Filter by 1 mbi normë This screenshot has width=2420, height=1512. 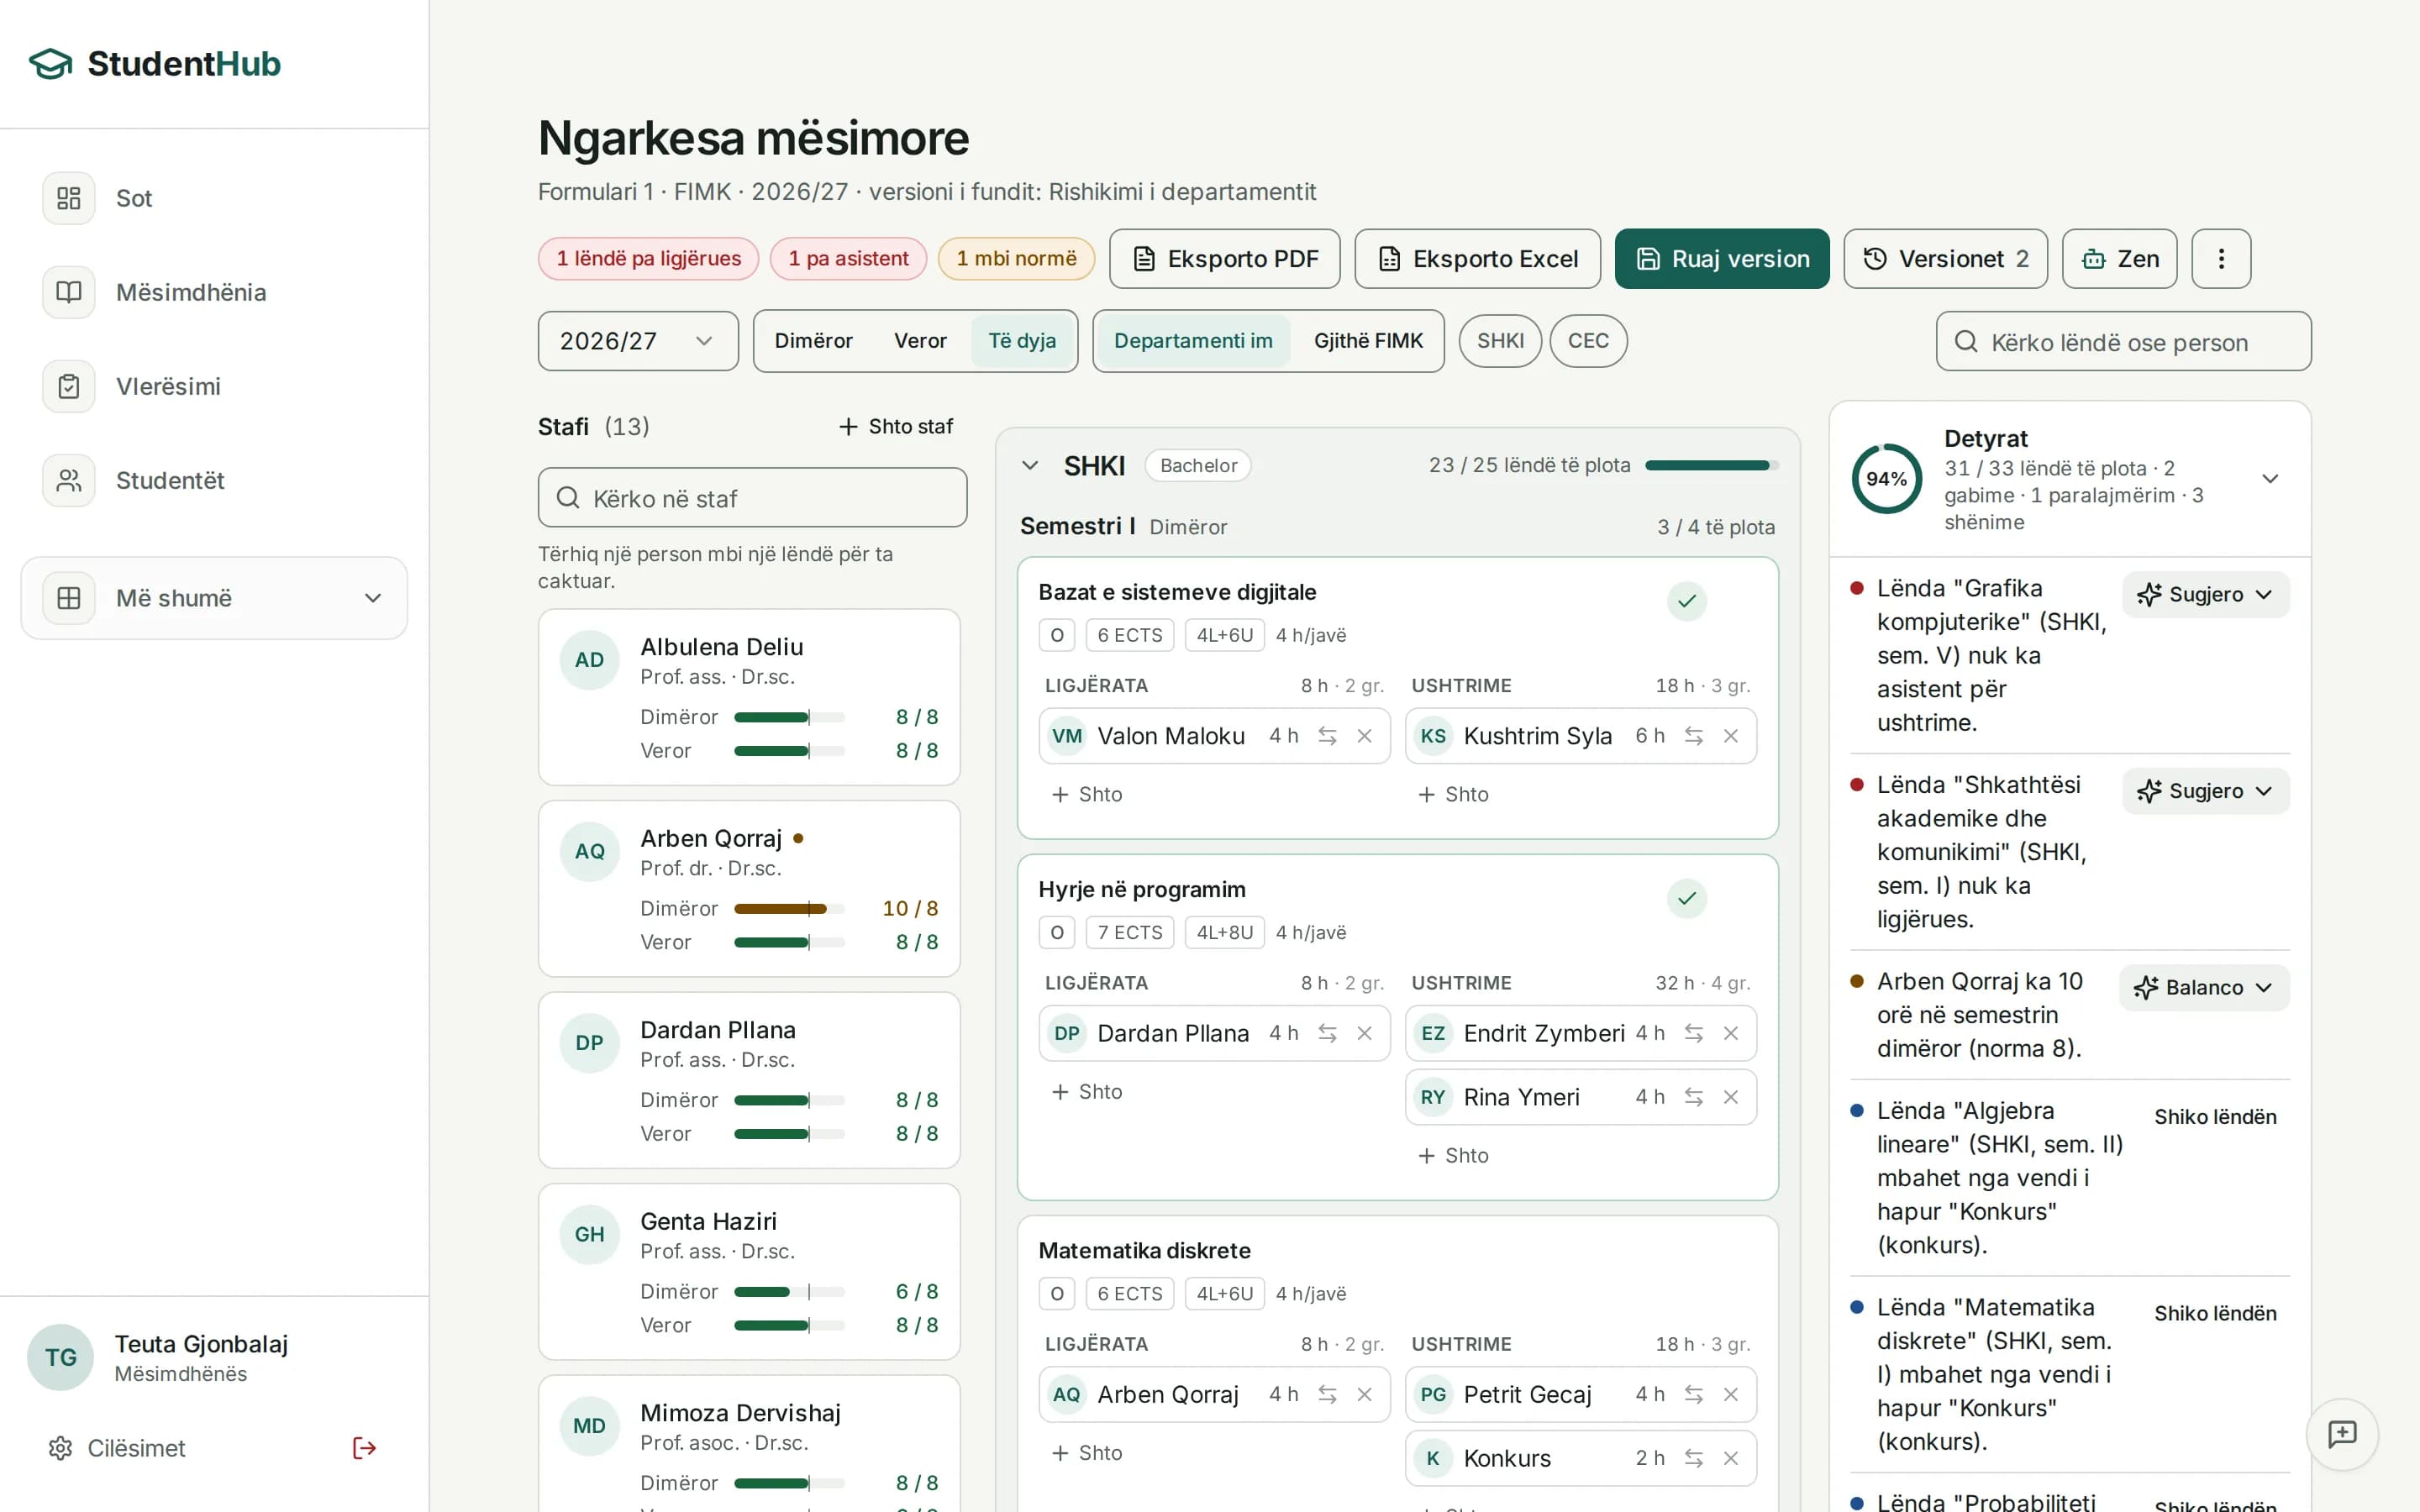(x=1016, y=259)
